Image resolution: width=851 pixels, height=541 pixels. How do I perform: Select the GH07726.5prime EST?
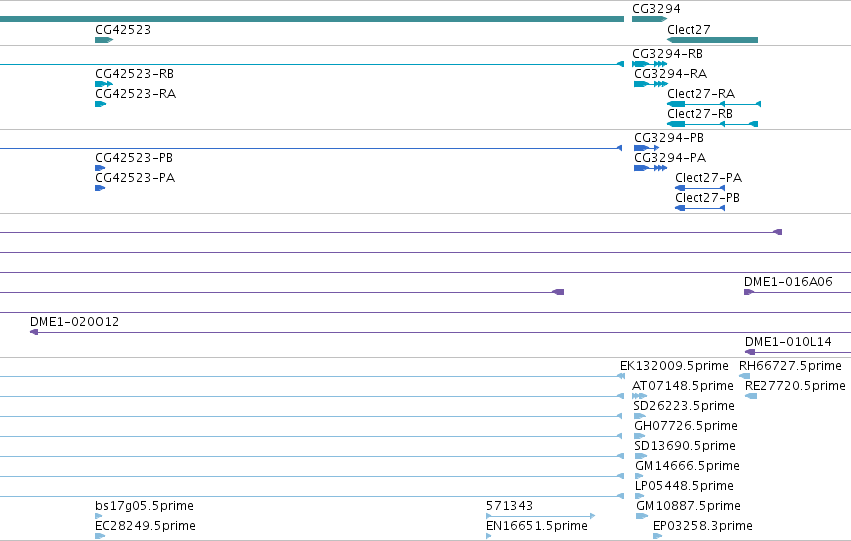pos(686,426)
